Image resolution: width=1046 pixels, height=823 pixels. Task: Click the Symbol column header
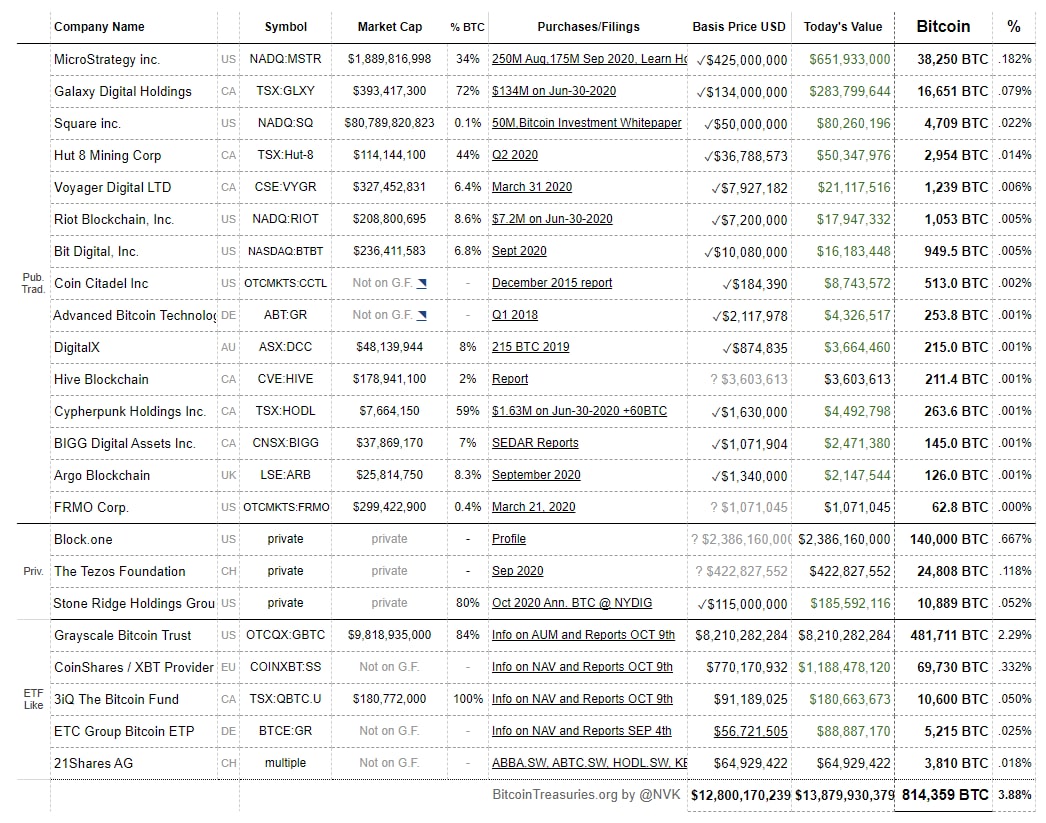point(286,27)
